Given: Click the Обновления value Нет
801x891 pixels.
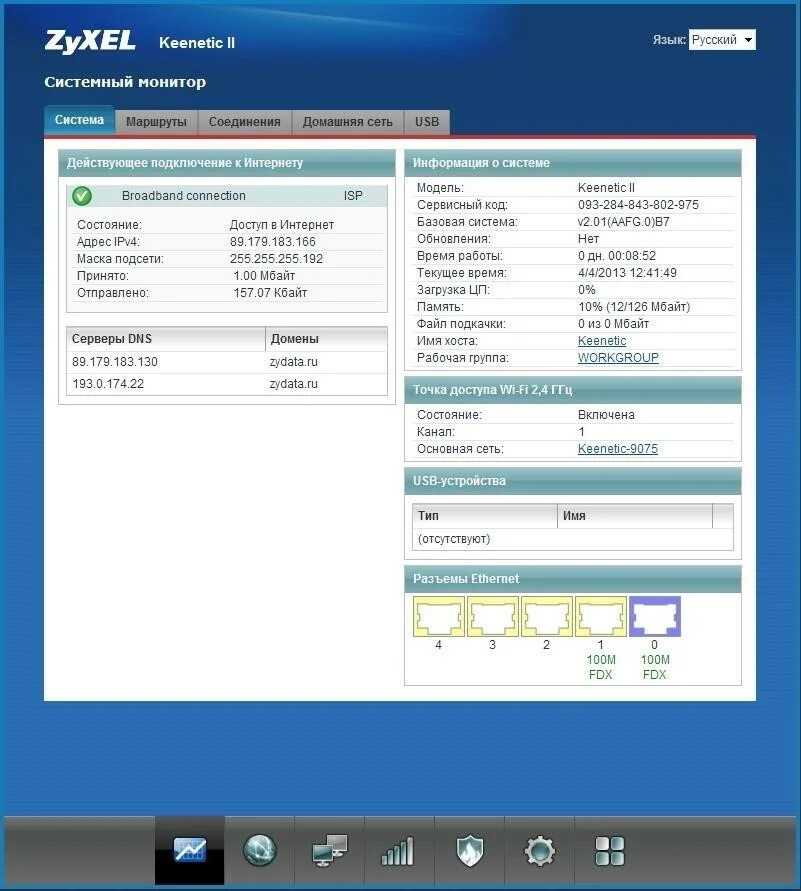Looking at the screenshot, I should tap(589, 239).
